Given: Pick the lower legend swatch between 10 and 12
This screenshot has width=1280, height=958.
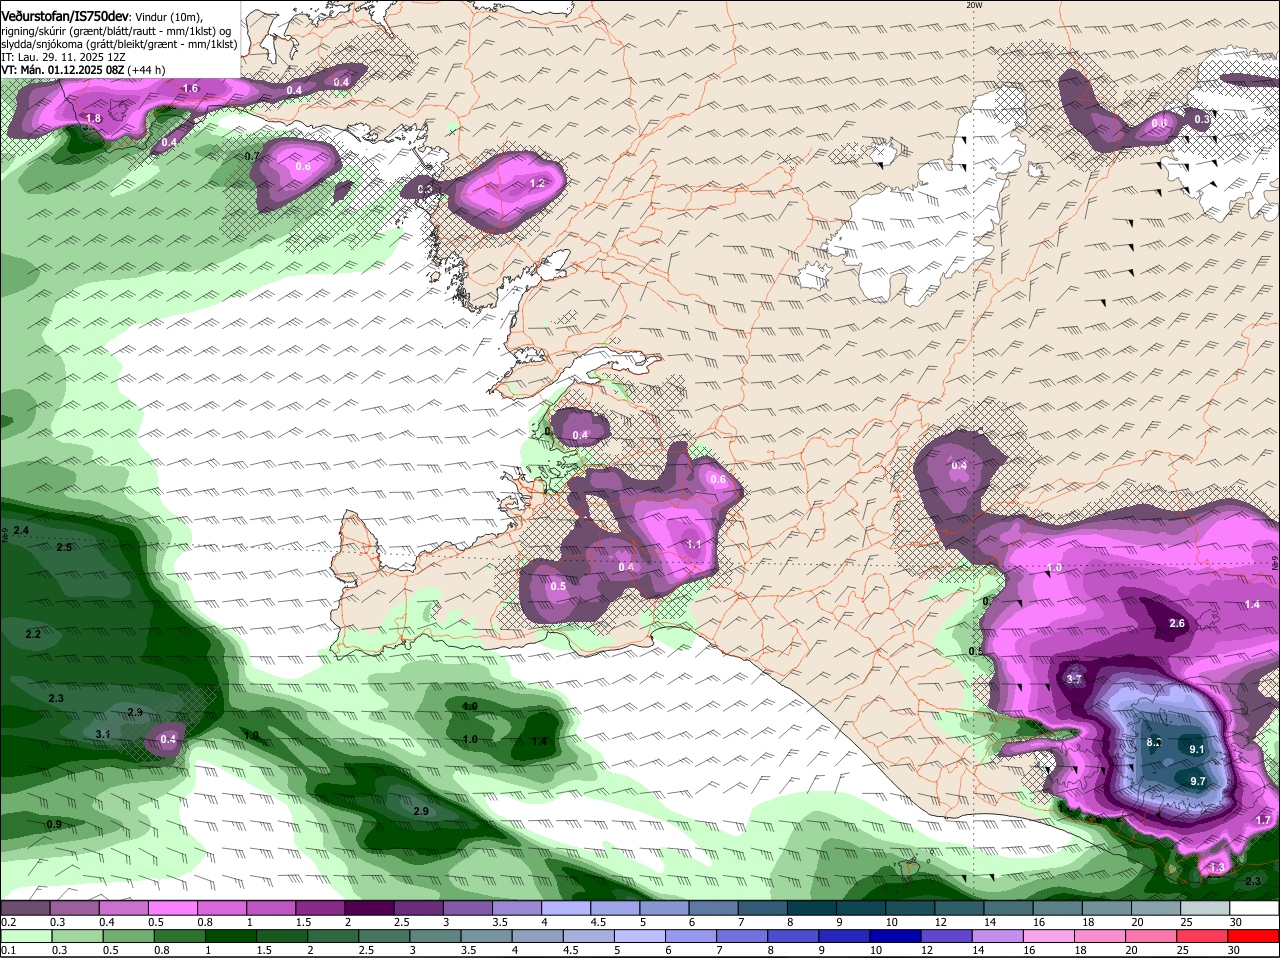Looking at the screenshot, I should (896, 936).
